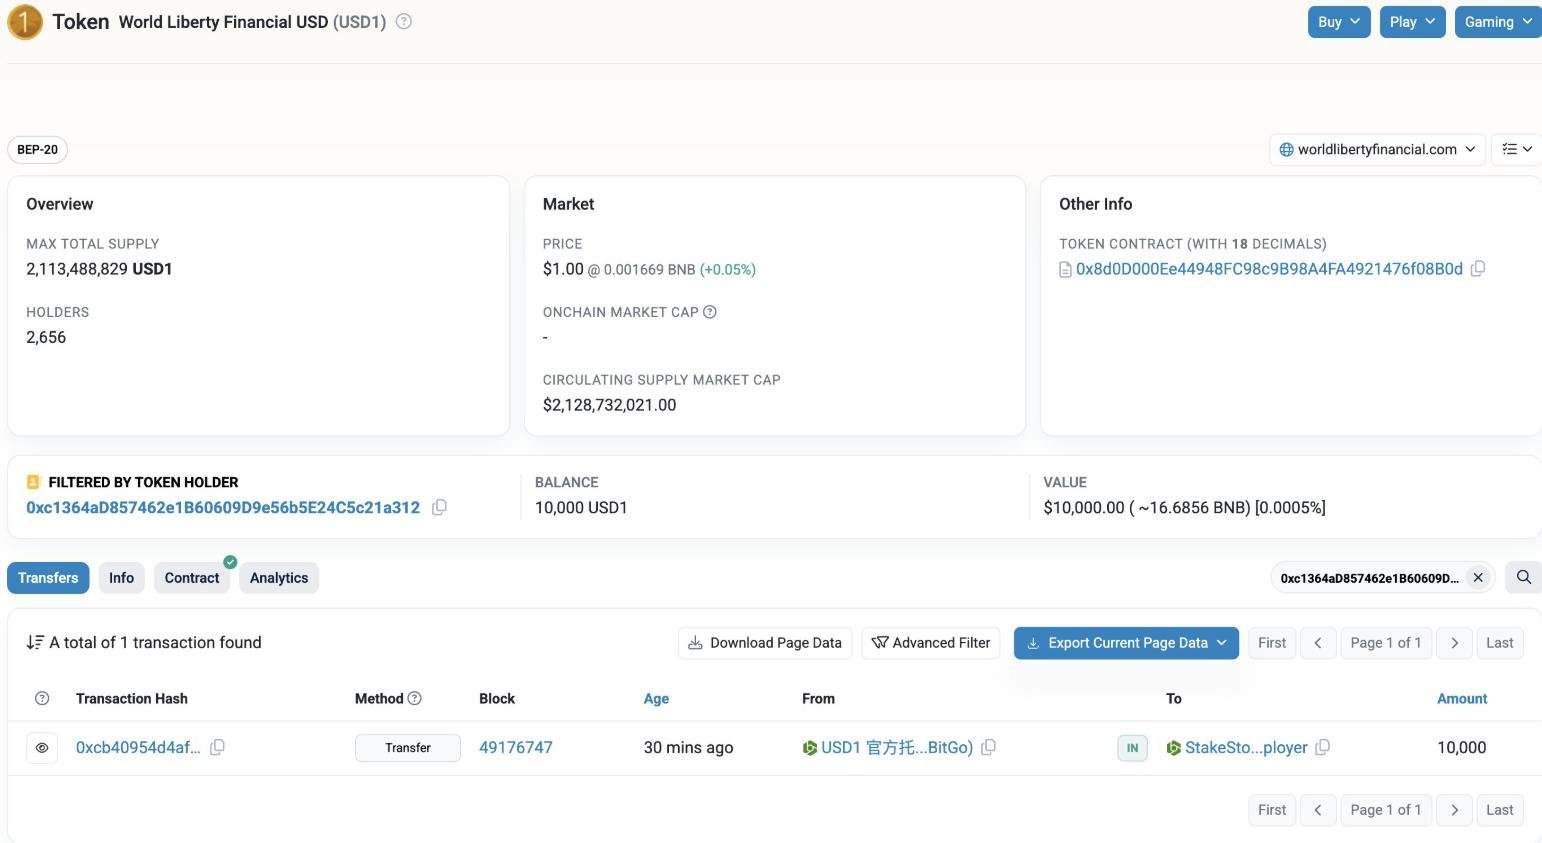Switch to the Transfers tab
Viewport: 1542px width, 843px height.
48,578
